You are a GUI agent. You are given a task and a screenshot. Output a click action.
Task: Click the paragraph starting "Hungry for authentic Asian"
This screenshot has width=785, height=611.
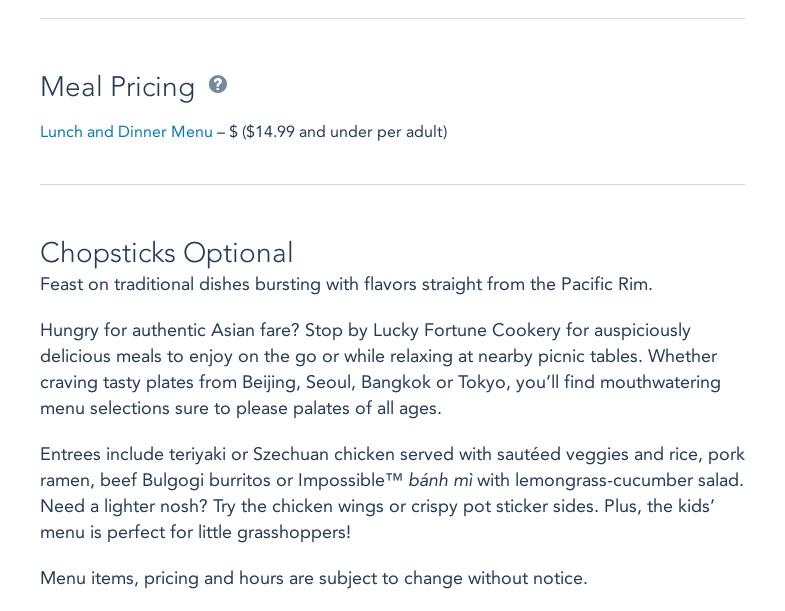pyautogui.click(x=380, y=369)
